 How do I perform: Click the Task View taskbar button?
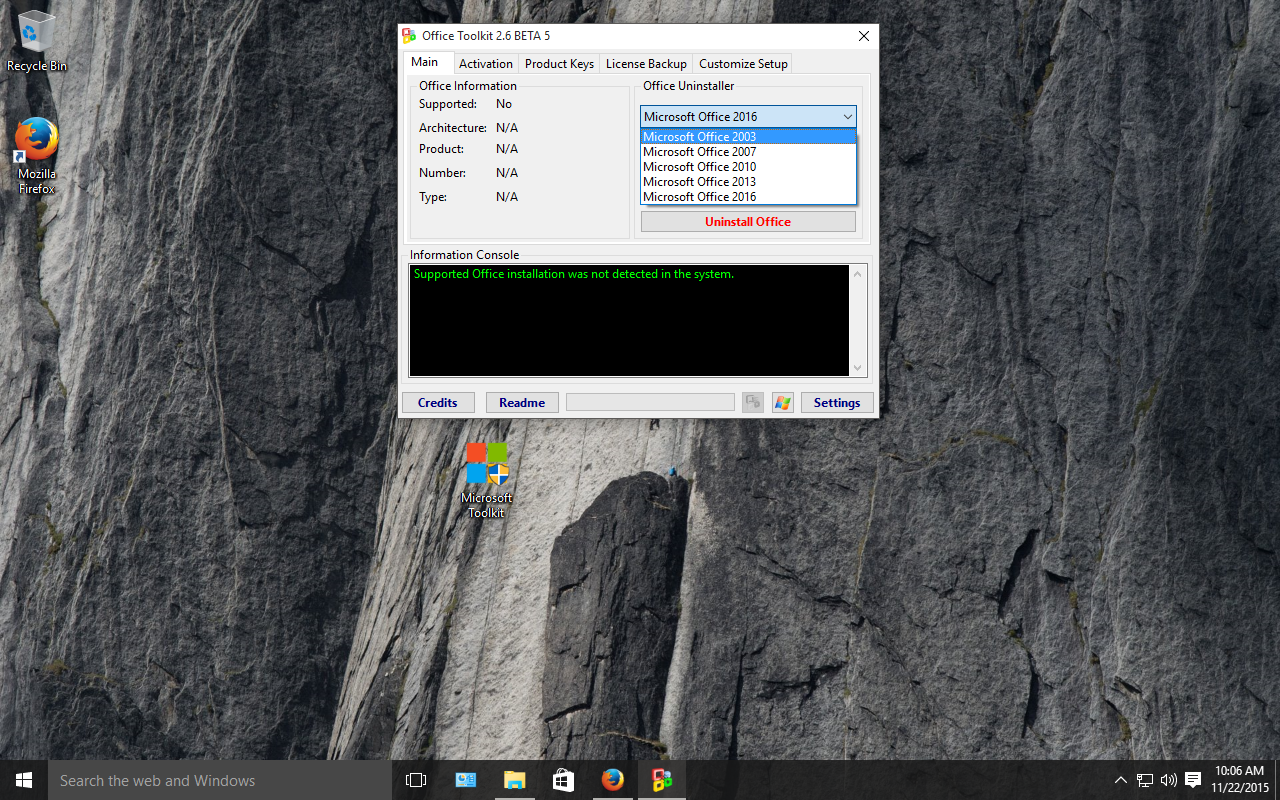[416, 780]
